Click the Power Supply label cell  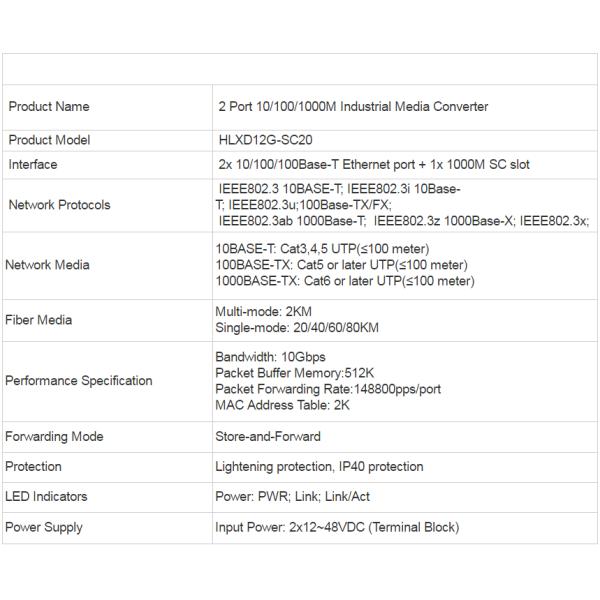coord(44,527)
